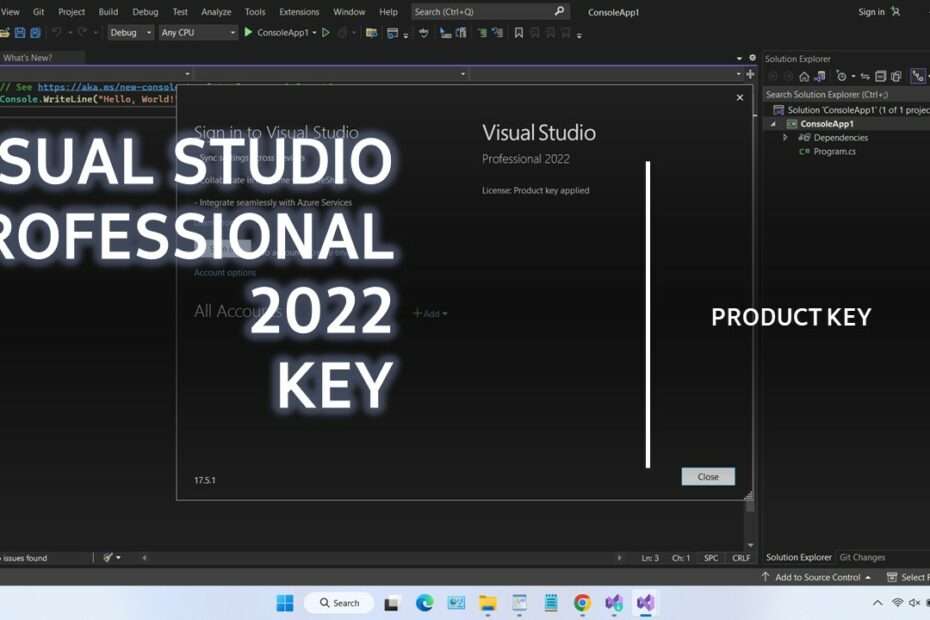Toggle the SPC indentation indicator
This screenshot has height=620, width=930.
click(711, 558)
